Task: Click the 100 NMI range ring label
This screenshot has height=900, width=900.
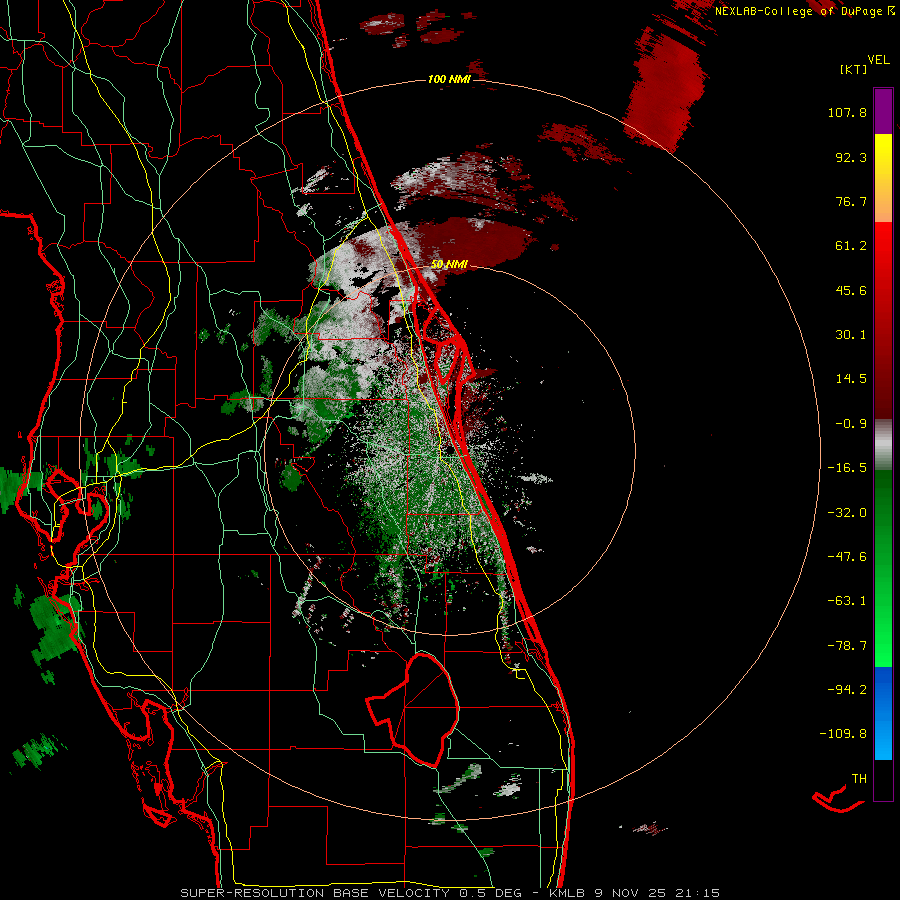Action: click(x=449, y=79)
